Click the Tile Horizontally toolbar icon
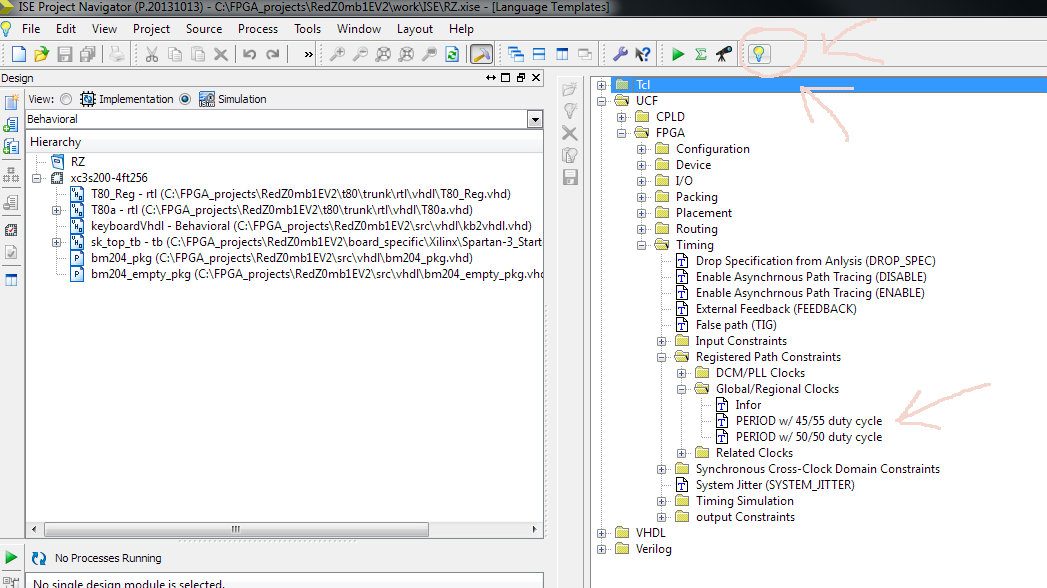The width and height of the screenshot is (1047, 588). pos(539,54)
